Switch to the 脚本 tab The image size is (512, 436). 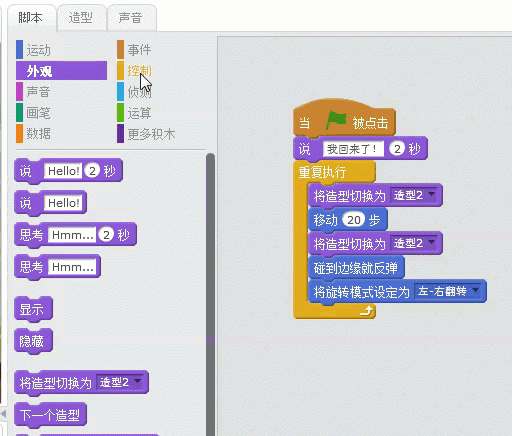(31, 18)
